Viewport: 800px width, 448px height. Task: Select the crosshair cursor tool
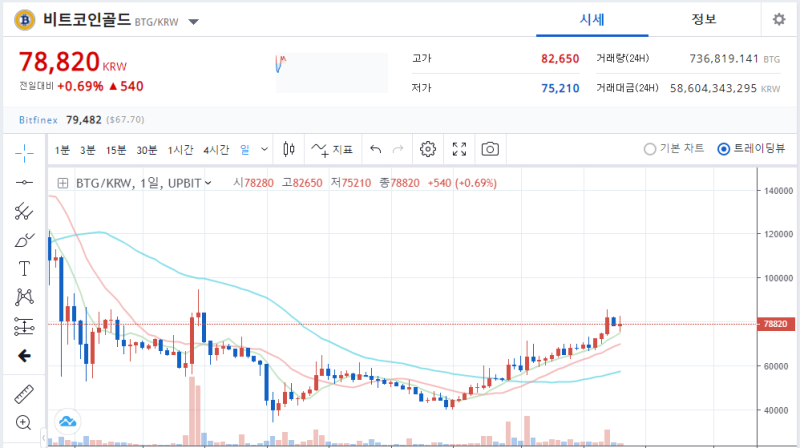(x=24, y=153)
